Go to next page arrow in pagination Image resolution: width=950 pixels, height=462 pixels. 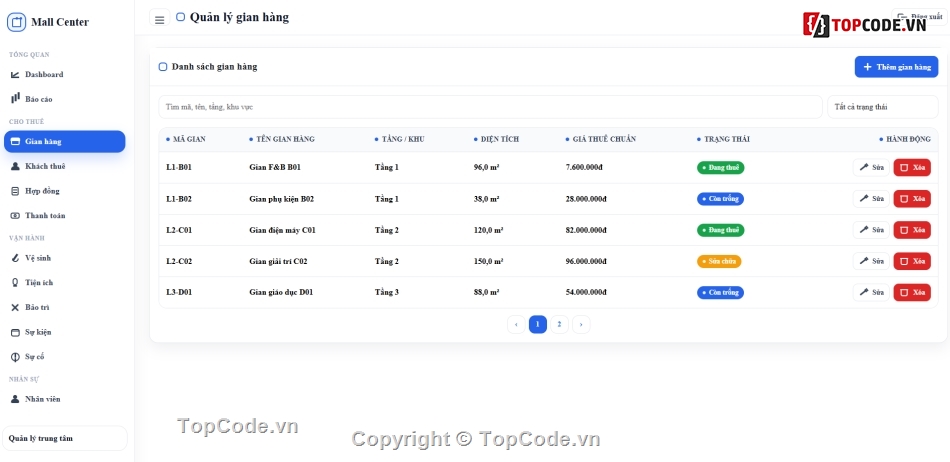tap(581, 325)
